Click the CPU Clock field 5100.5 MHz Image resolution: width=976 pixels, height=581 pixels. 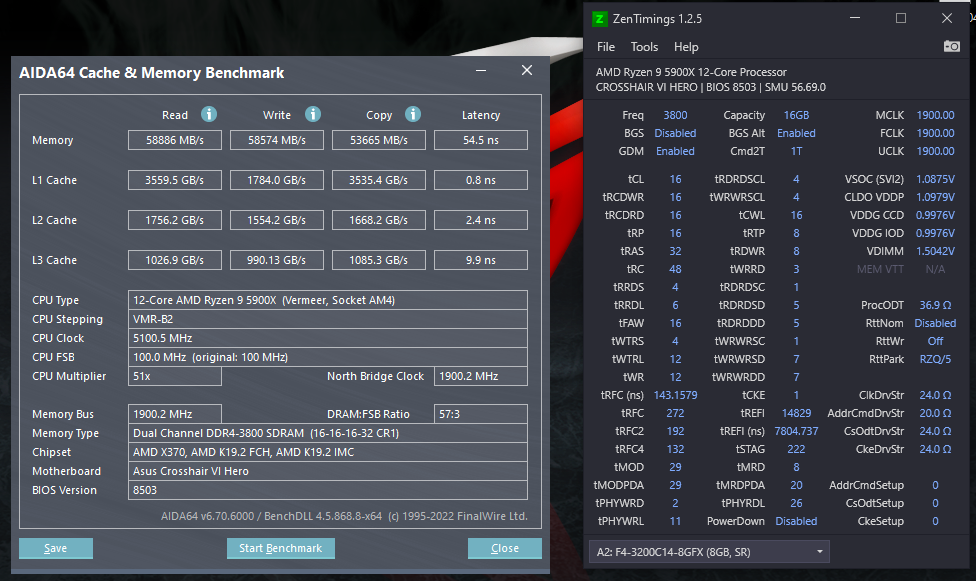(x=328, y=338)
